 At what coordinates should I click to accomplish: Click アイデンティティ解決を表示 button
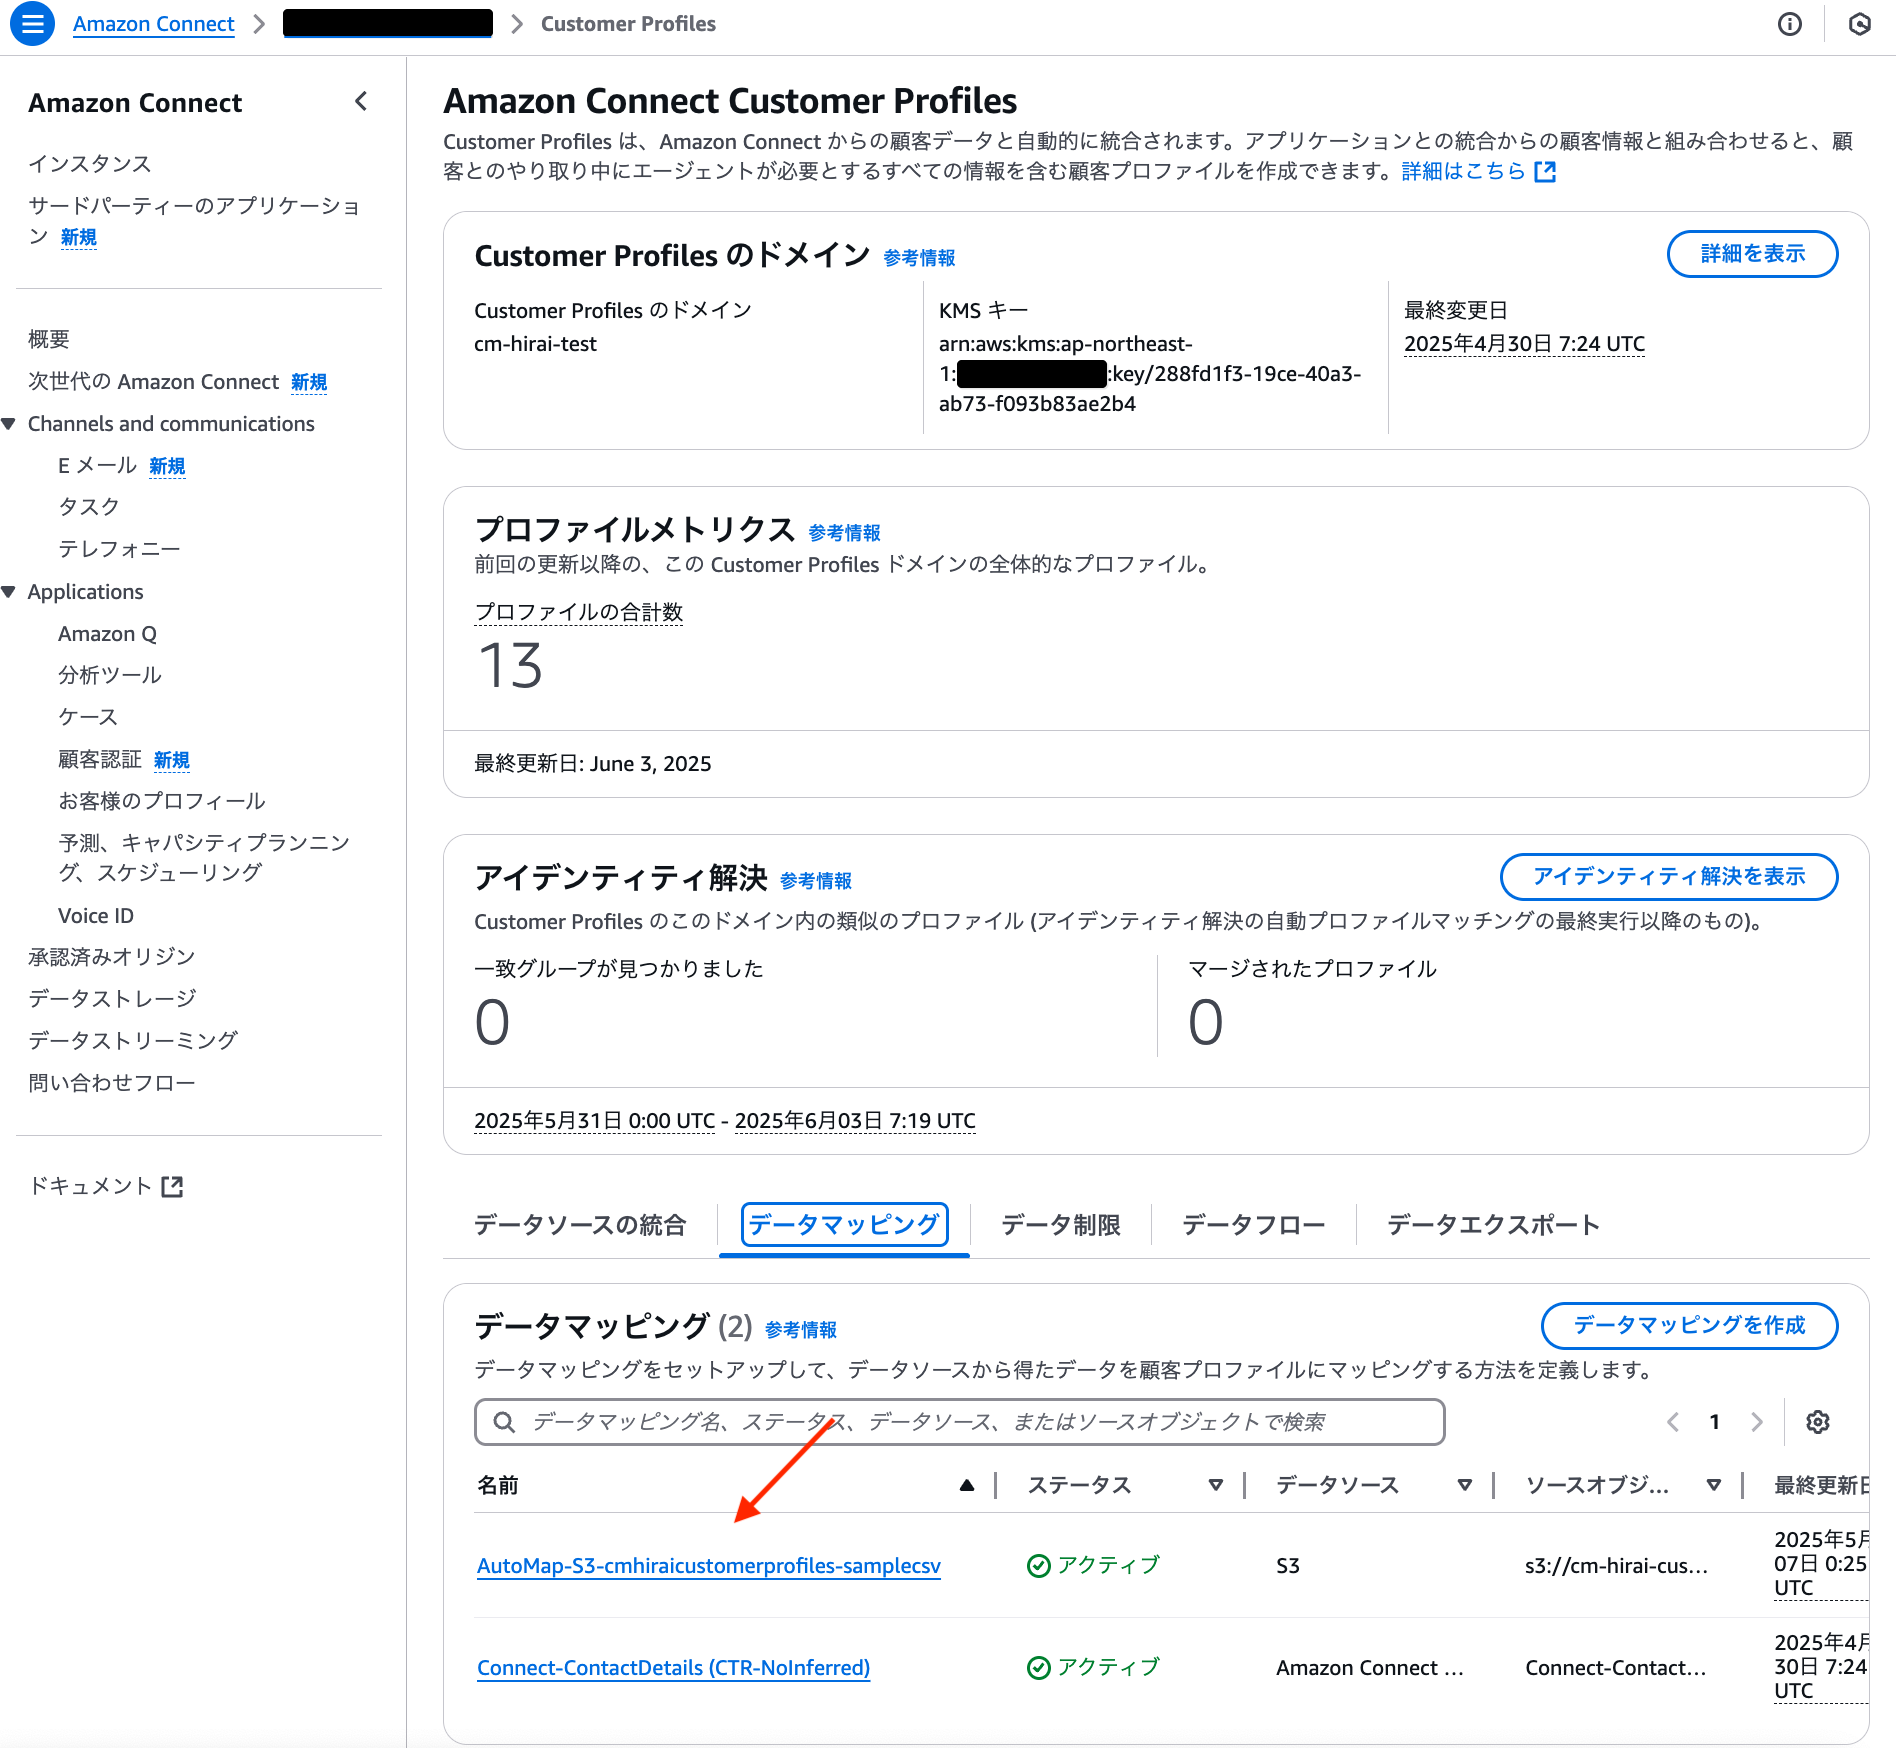tap(1669, 877)
